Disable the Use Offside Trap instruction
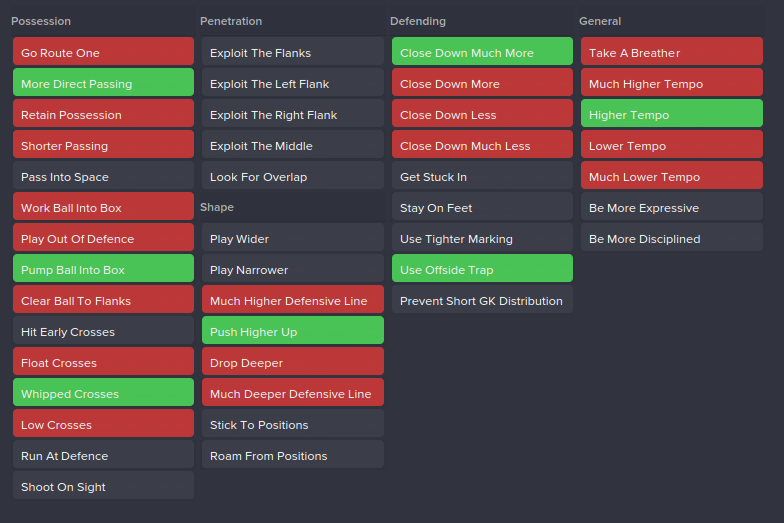The width and height of the screenshot is (784, 523). pos(482,269)
